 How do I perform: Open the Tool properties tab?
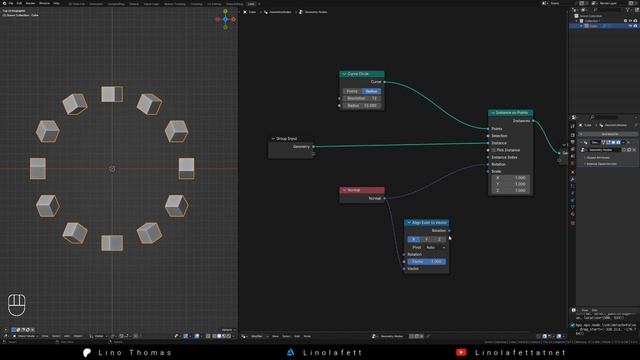tap(573, 127)
